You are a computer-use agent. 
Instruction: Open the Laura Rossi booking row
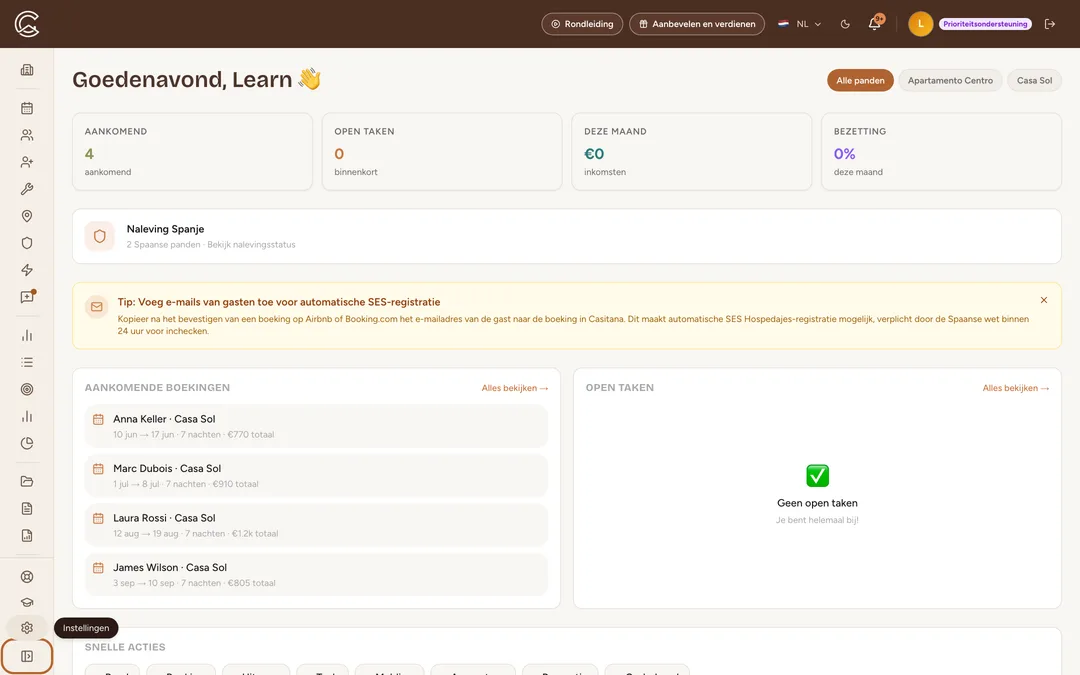pos(316,526)
